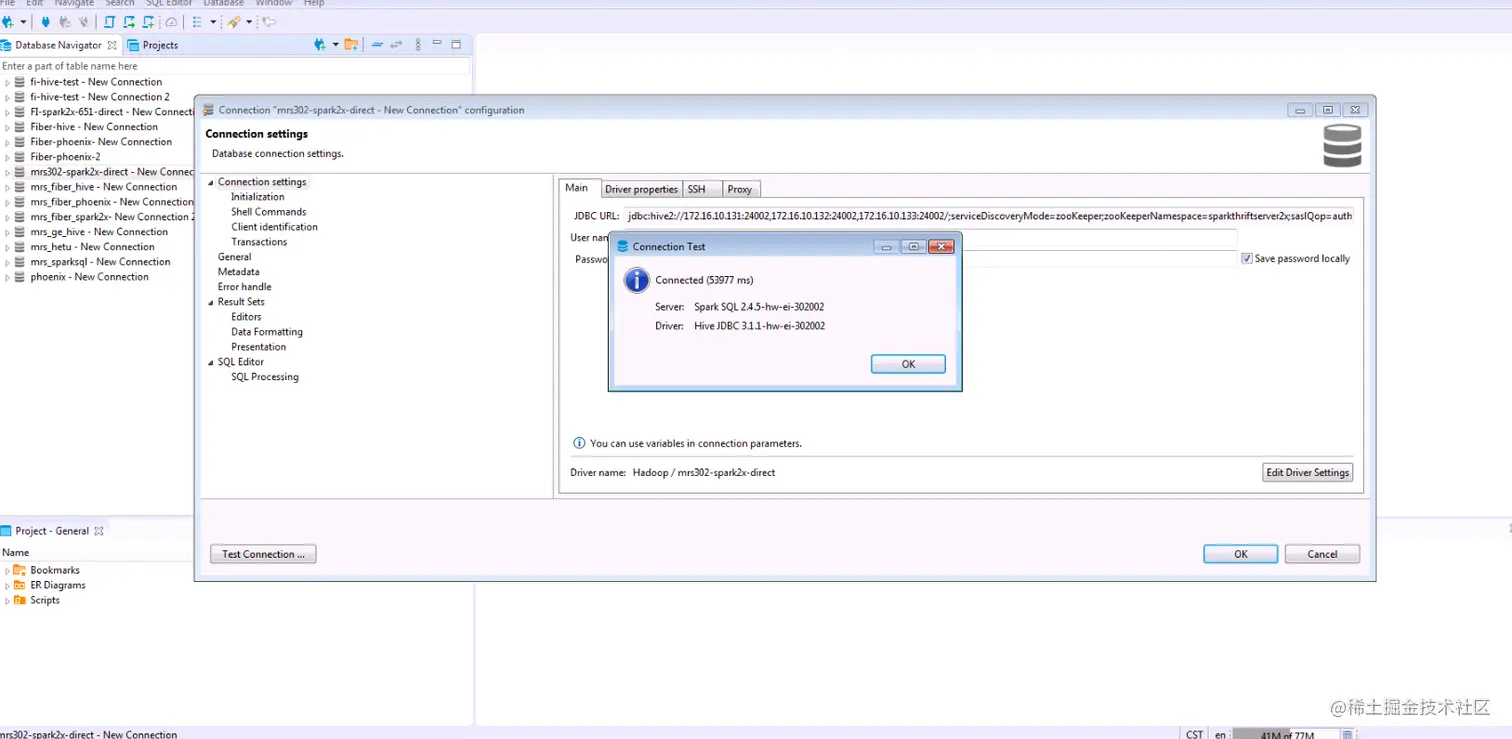Select Metadata in the settings tree
This screenshot has height=739, width=1512.
[x=239, y=272]
